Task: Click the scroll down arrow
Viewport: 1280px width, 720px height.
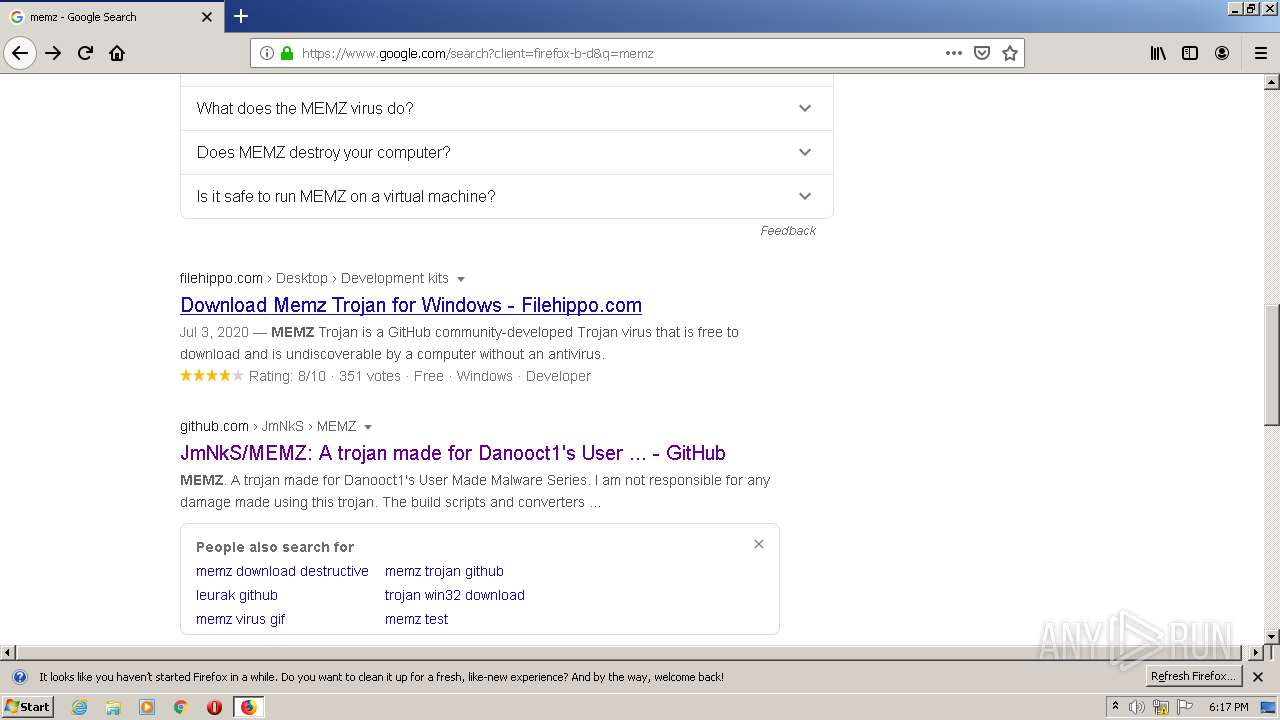Action: 1272,637
